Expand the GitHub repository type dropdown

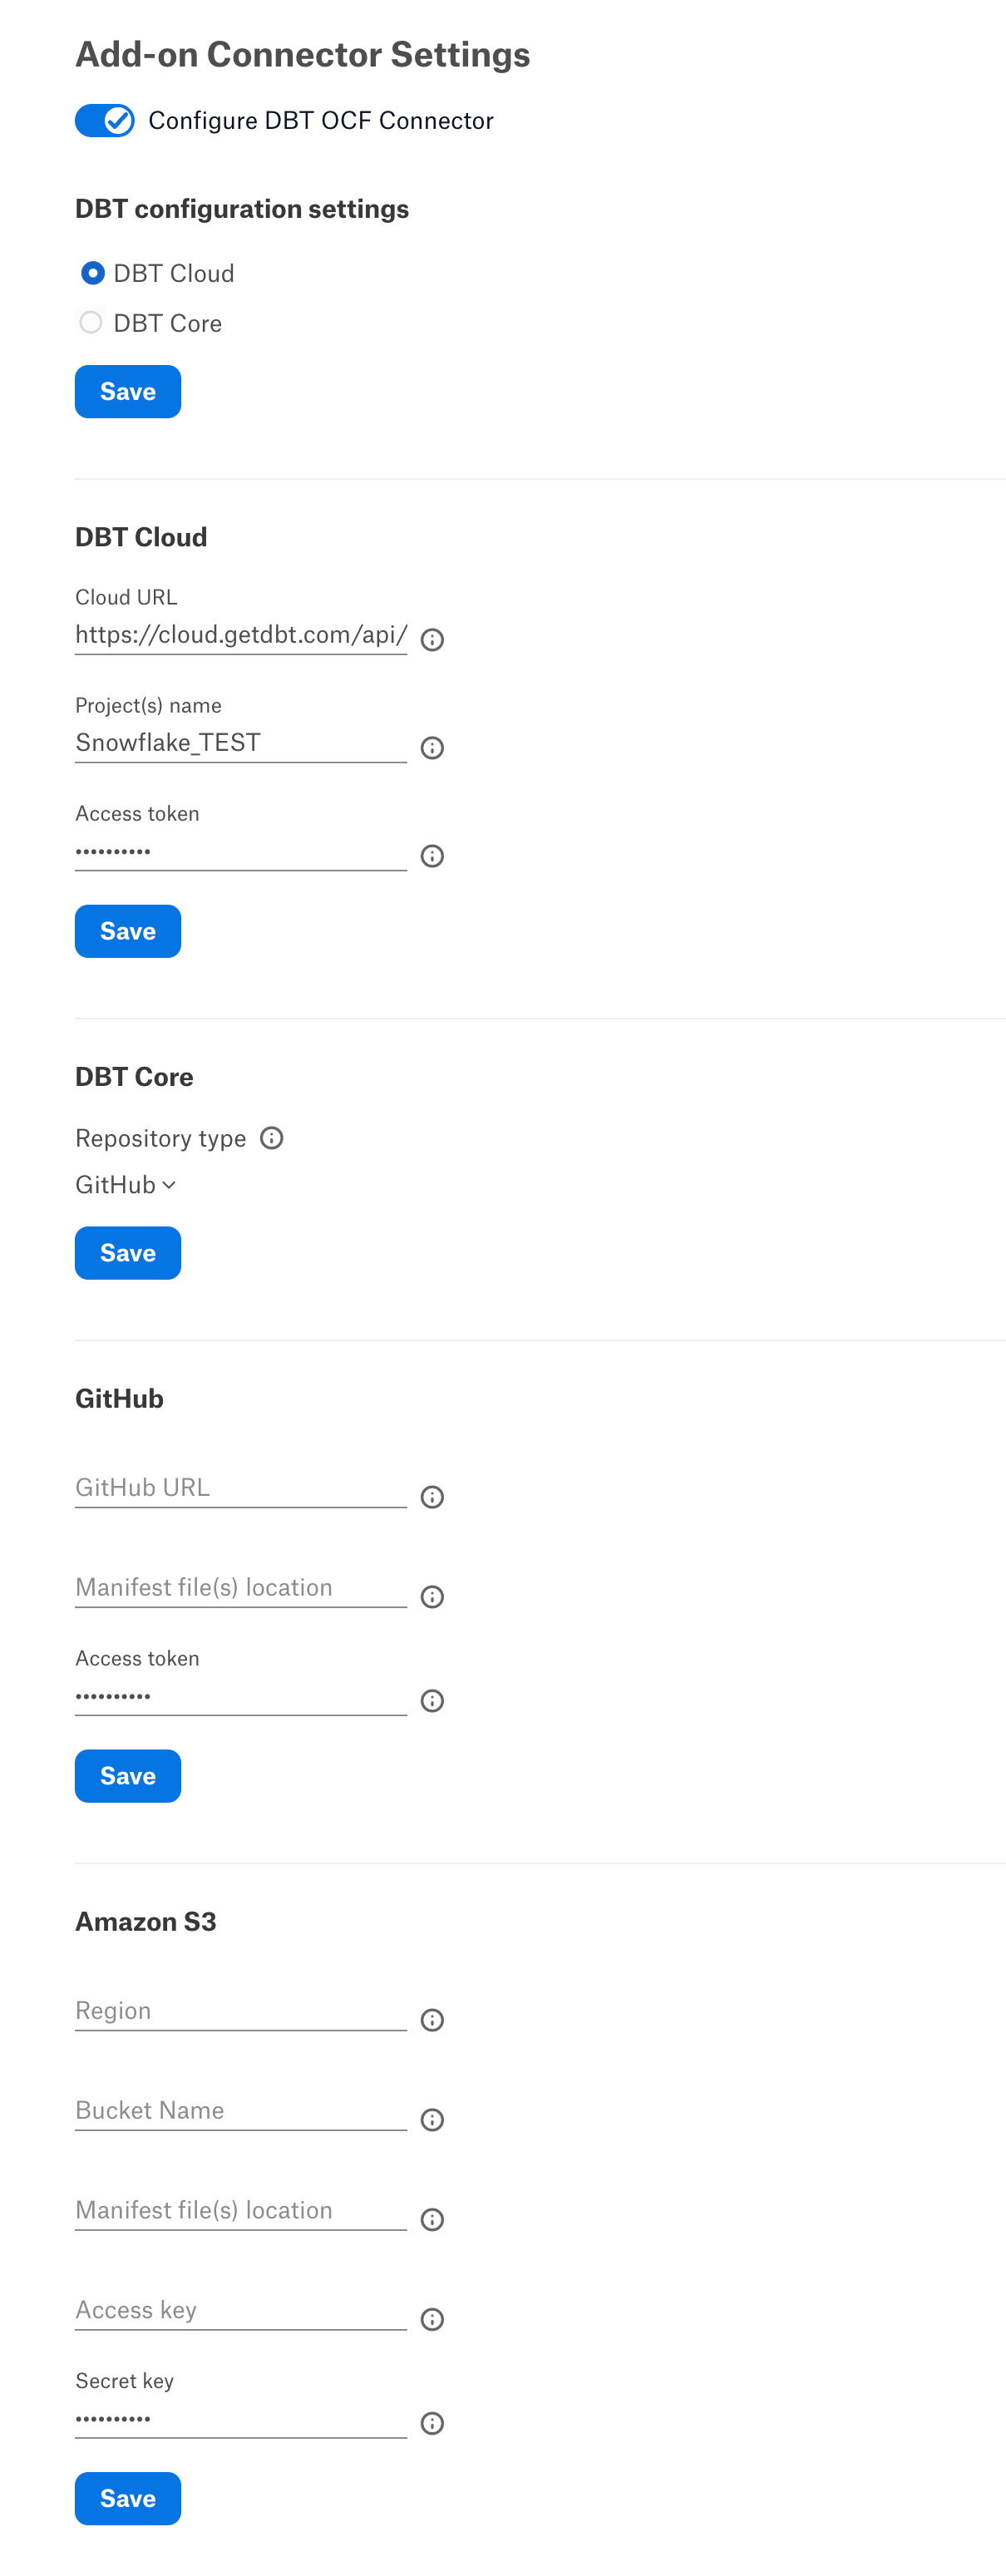[126, 1184]
